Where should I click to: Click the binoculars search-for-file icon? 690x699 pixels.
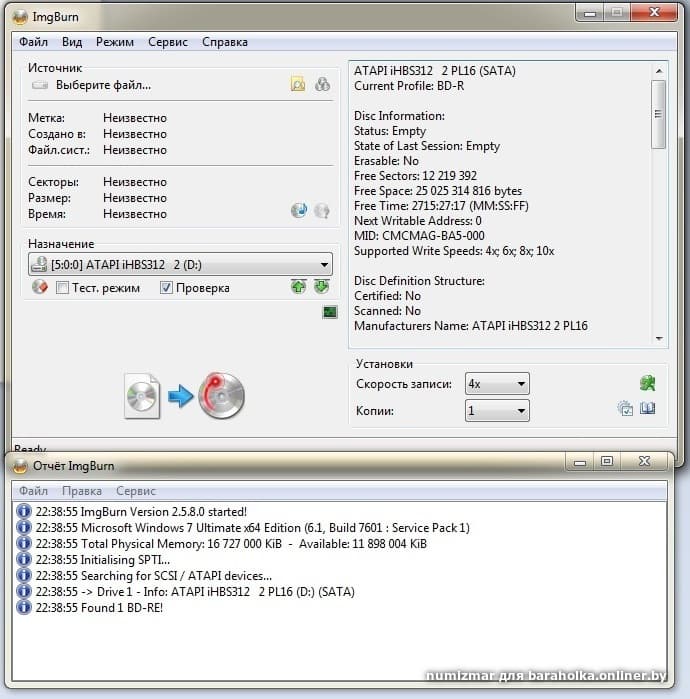coord(322,84)
